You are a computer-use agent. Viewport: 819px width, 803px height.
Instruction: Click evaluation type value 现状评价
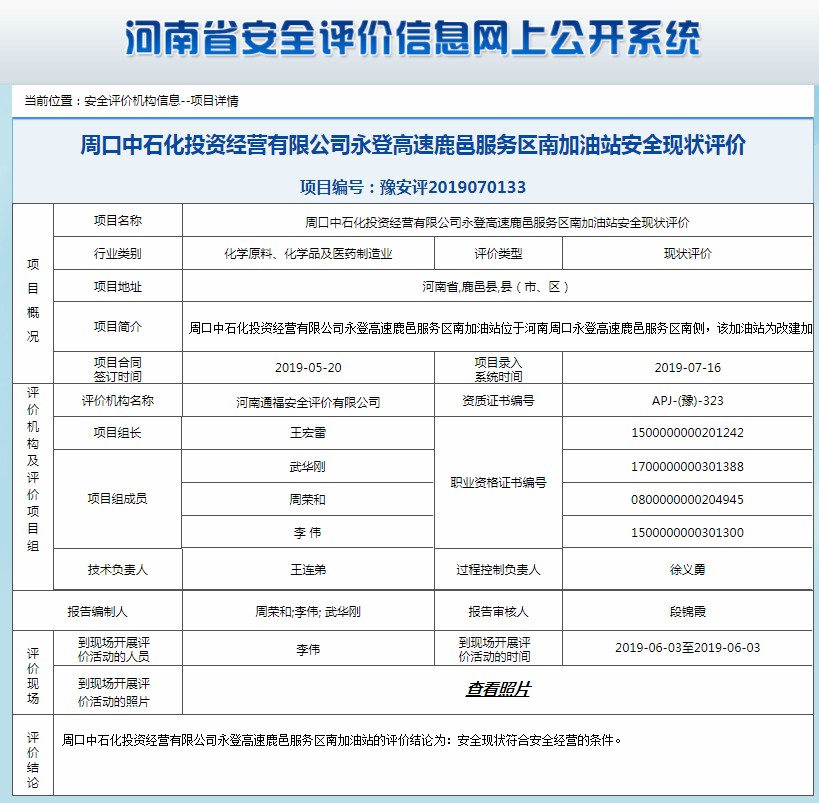click(x=687, y=253)
